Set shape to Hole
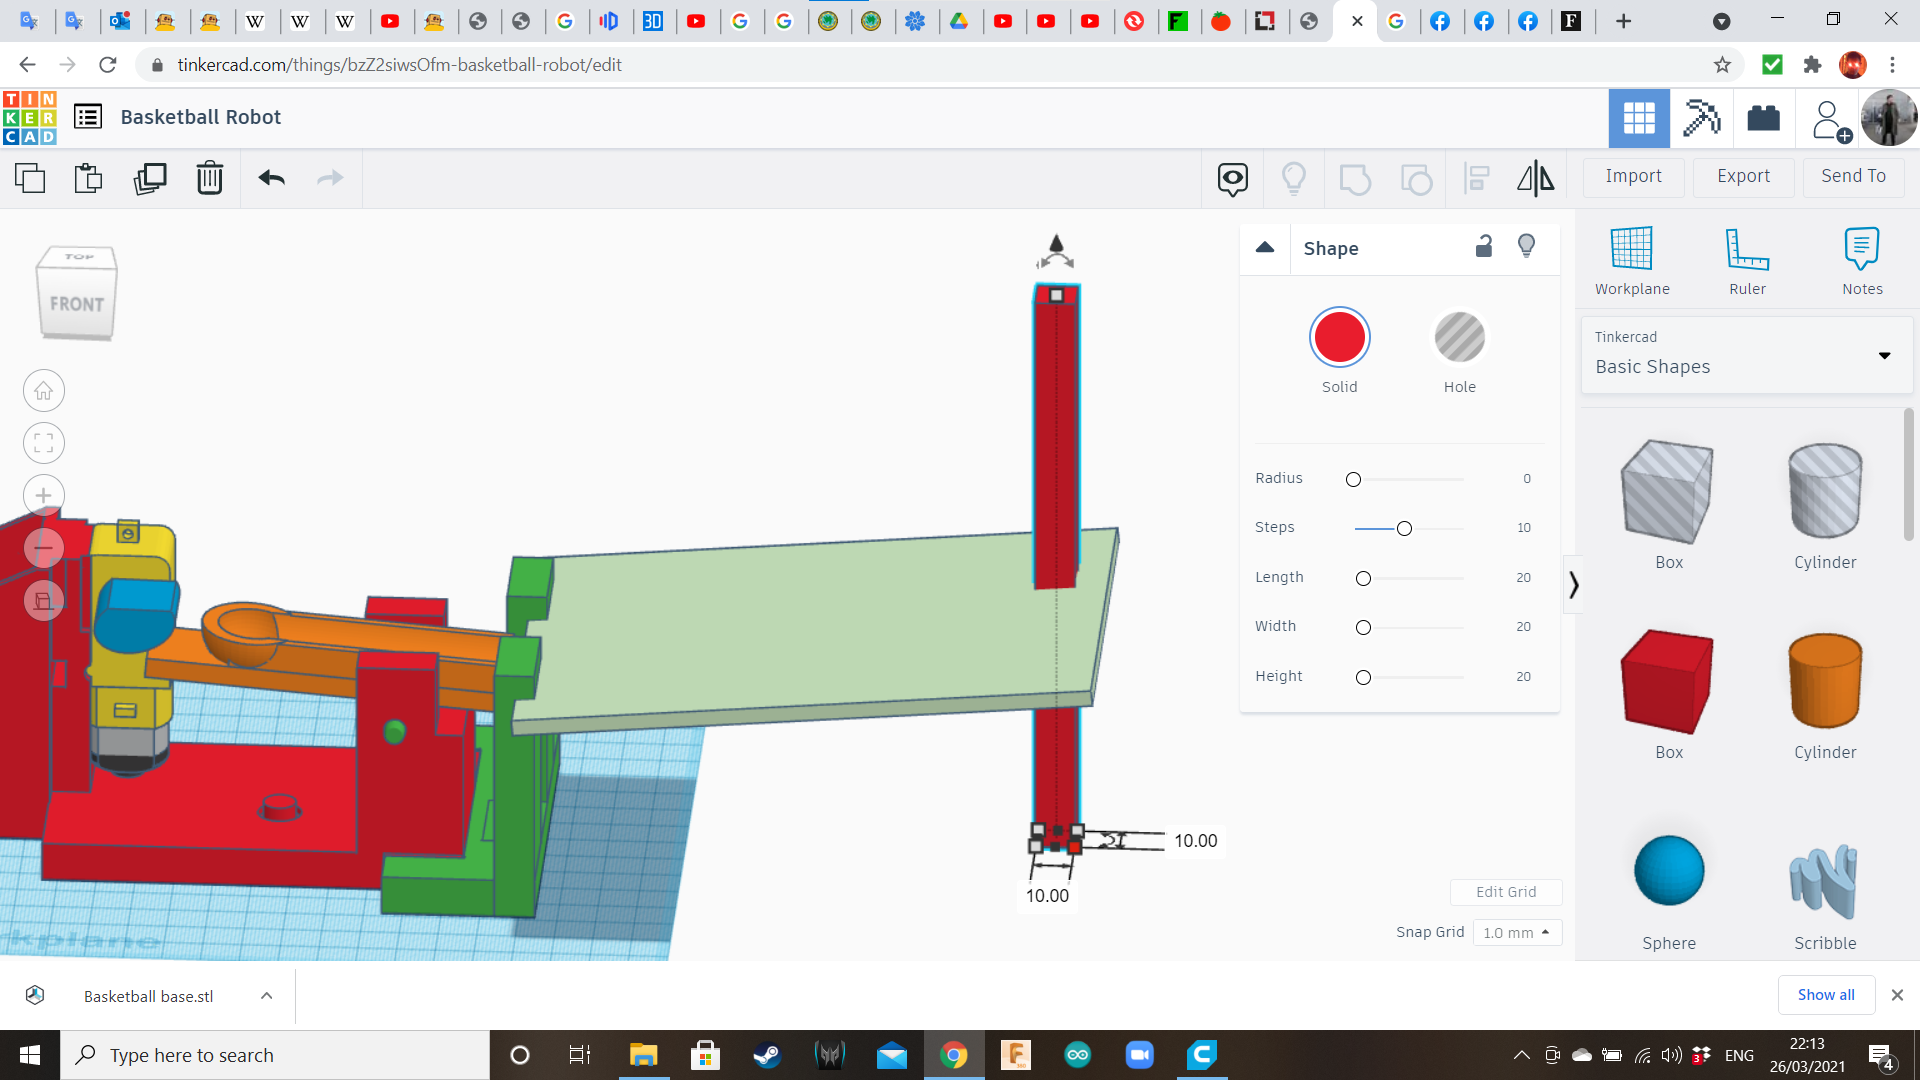Image resolution: width=1920 pixels, height=1080 pixels. coord(1459,338)
